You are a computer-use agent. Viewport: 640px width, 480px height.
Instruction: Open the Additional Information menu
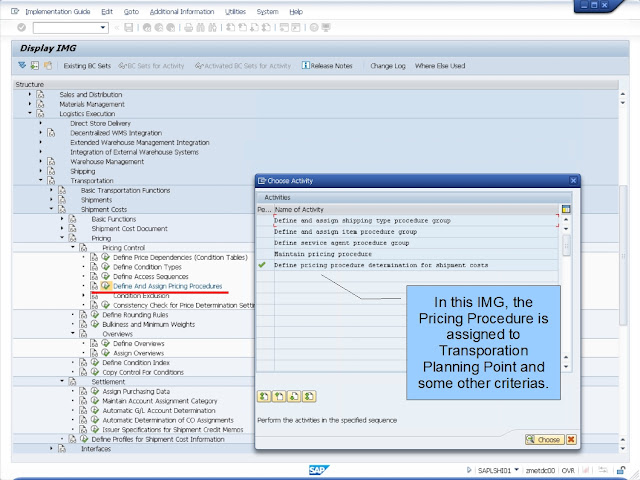[182, 12]
